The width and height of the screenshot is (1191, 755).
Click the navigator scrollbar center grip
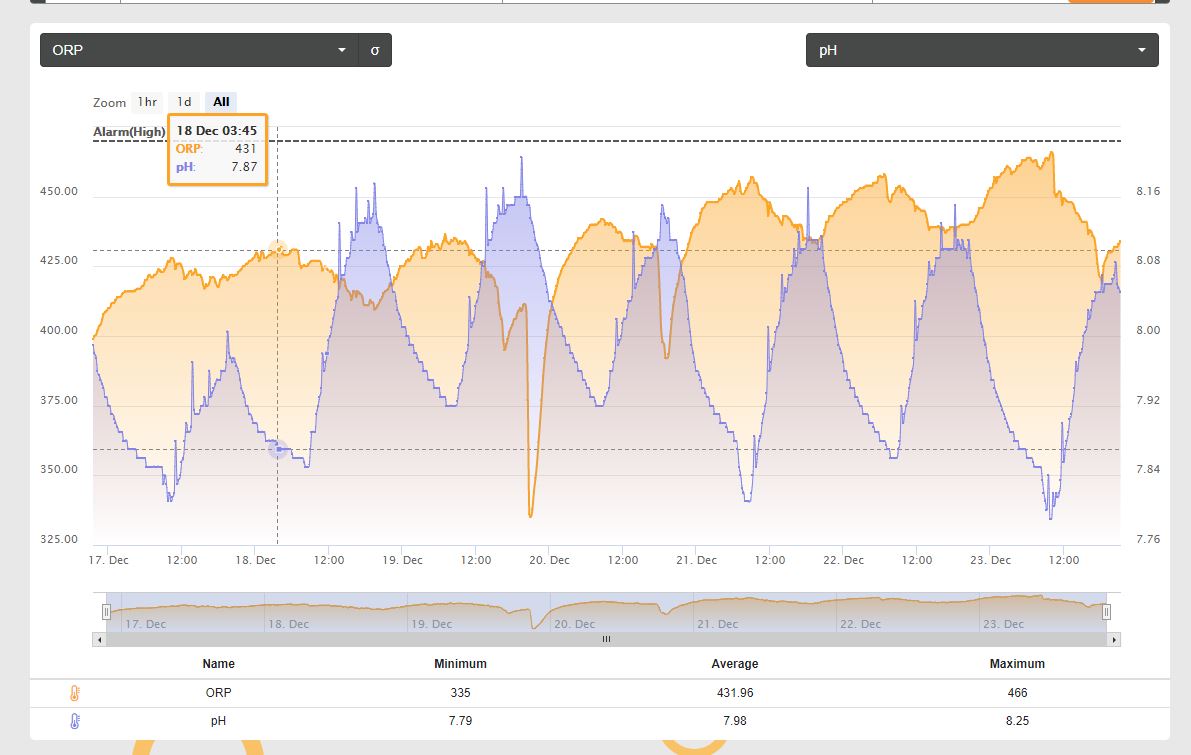point(606,640)
